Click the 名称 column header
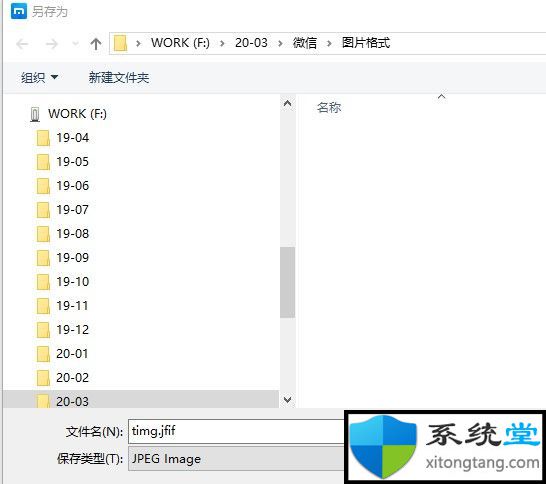This screenshot has height=484, width=546. (x=329, y=108)
